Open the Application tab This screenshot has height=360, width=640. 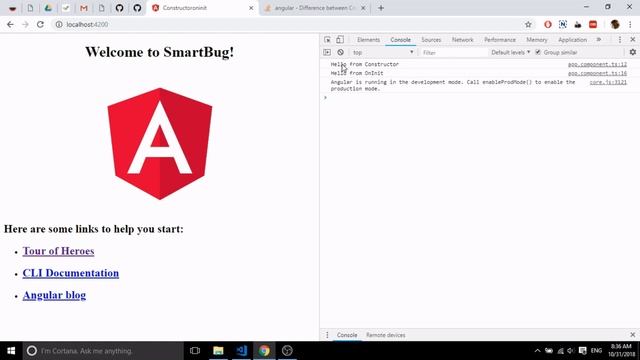pyautogui.click(x=572, y=40)
